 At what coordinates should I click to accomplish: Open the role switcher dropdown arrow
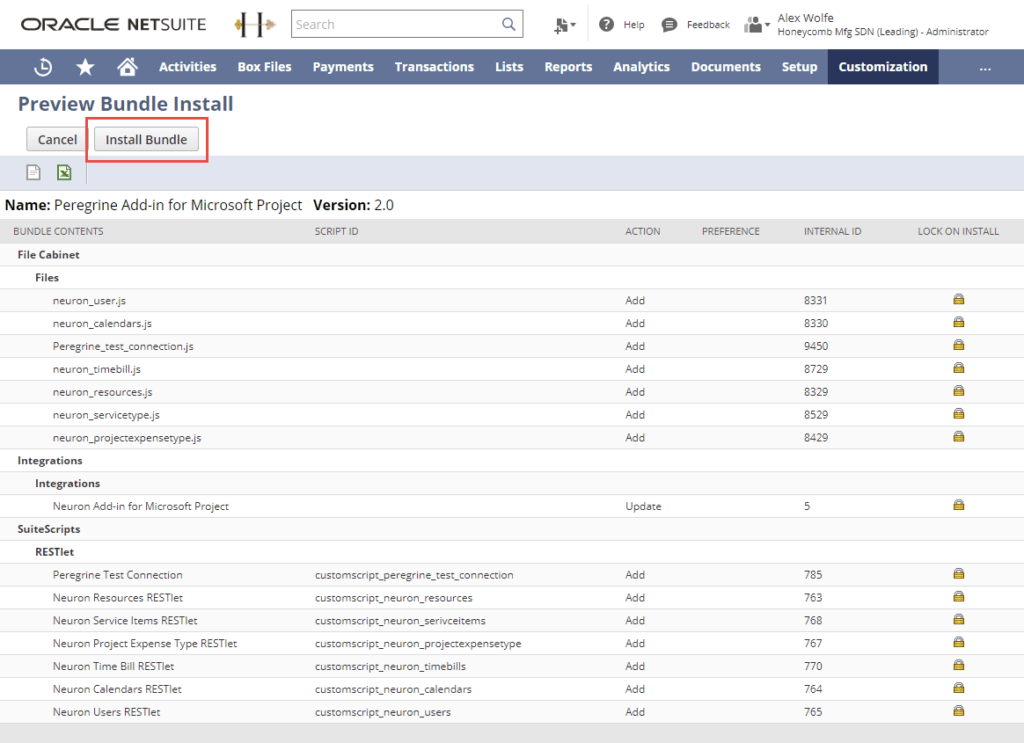coord(766,24)
